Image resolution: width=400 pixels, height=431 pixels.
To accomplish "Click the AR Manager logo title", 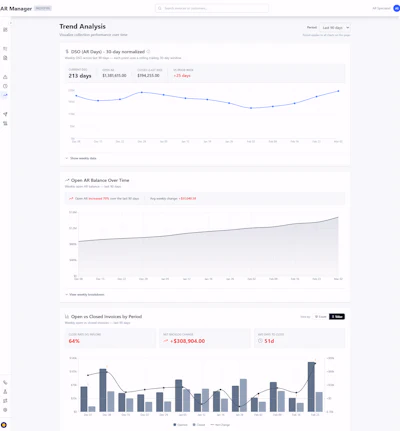I will pyautogui.click(x=16, y=9).
